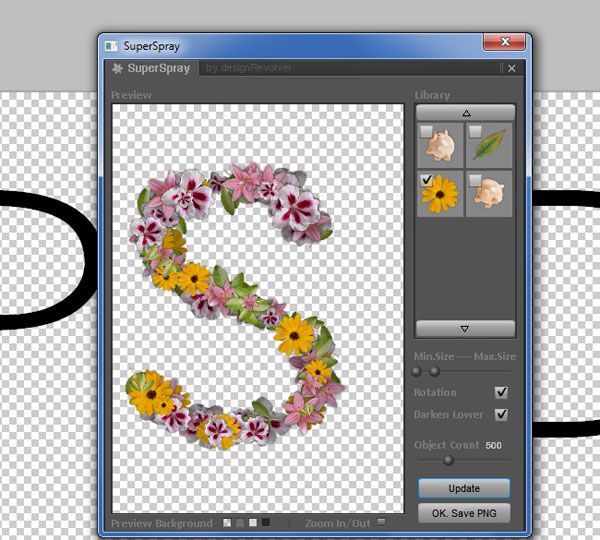Click the Object Count slider handle
Image resolution: width=600 pixels, height=540 pixels.
(448, 460)
